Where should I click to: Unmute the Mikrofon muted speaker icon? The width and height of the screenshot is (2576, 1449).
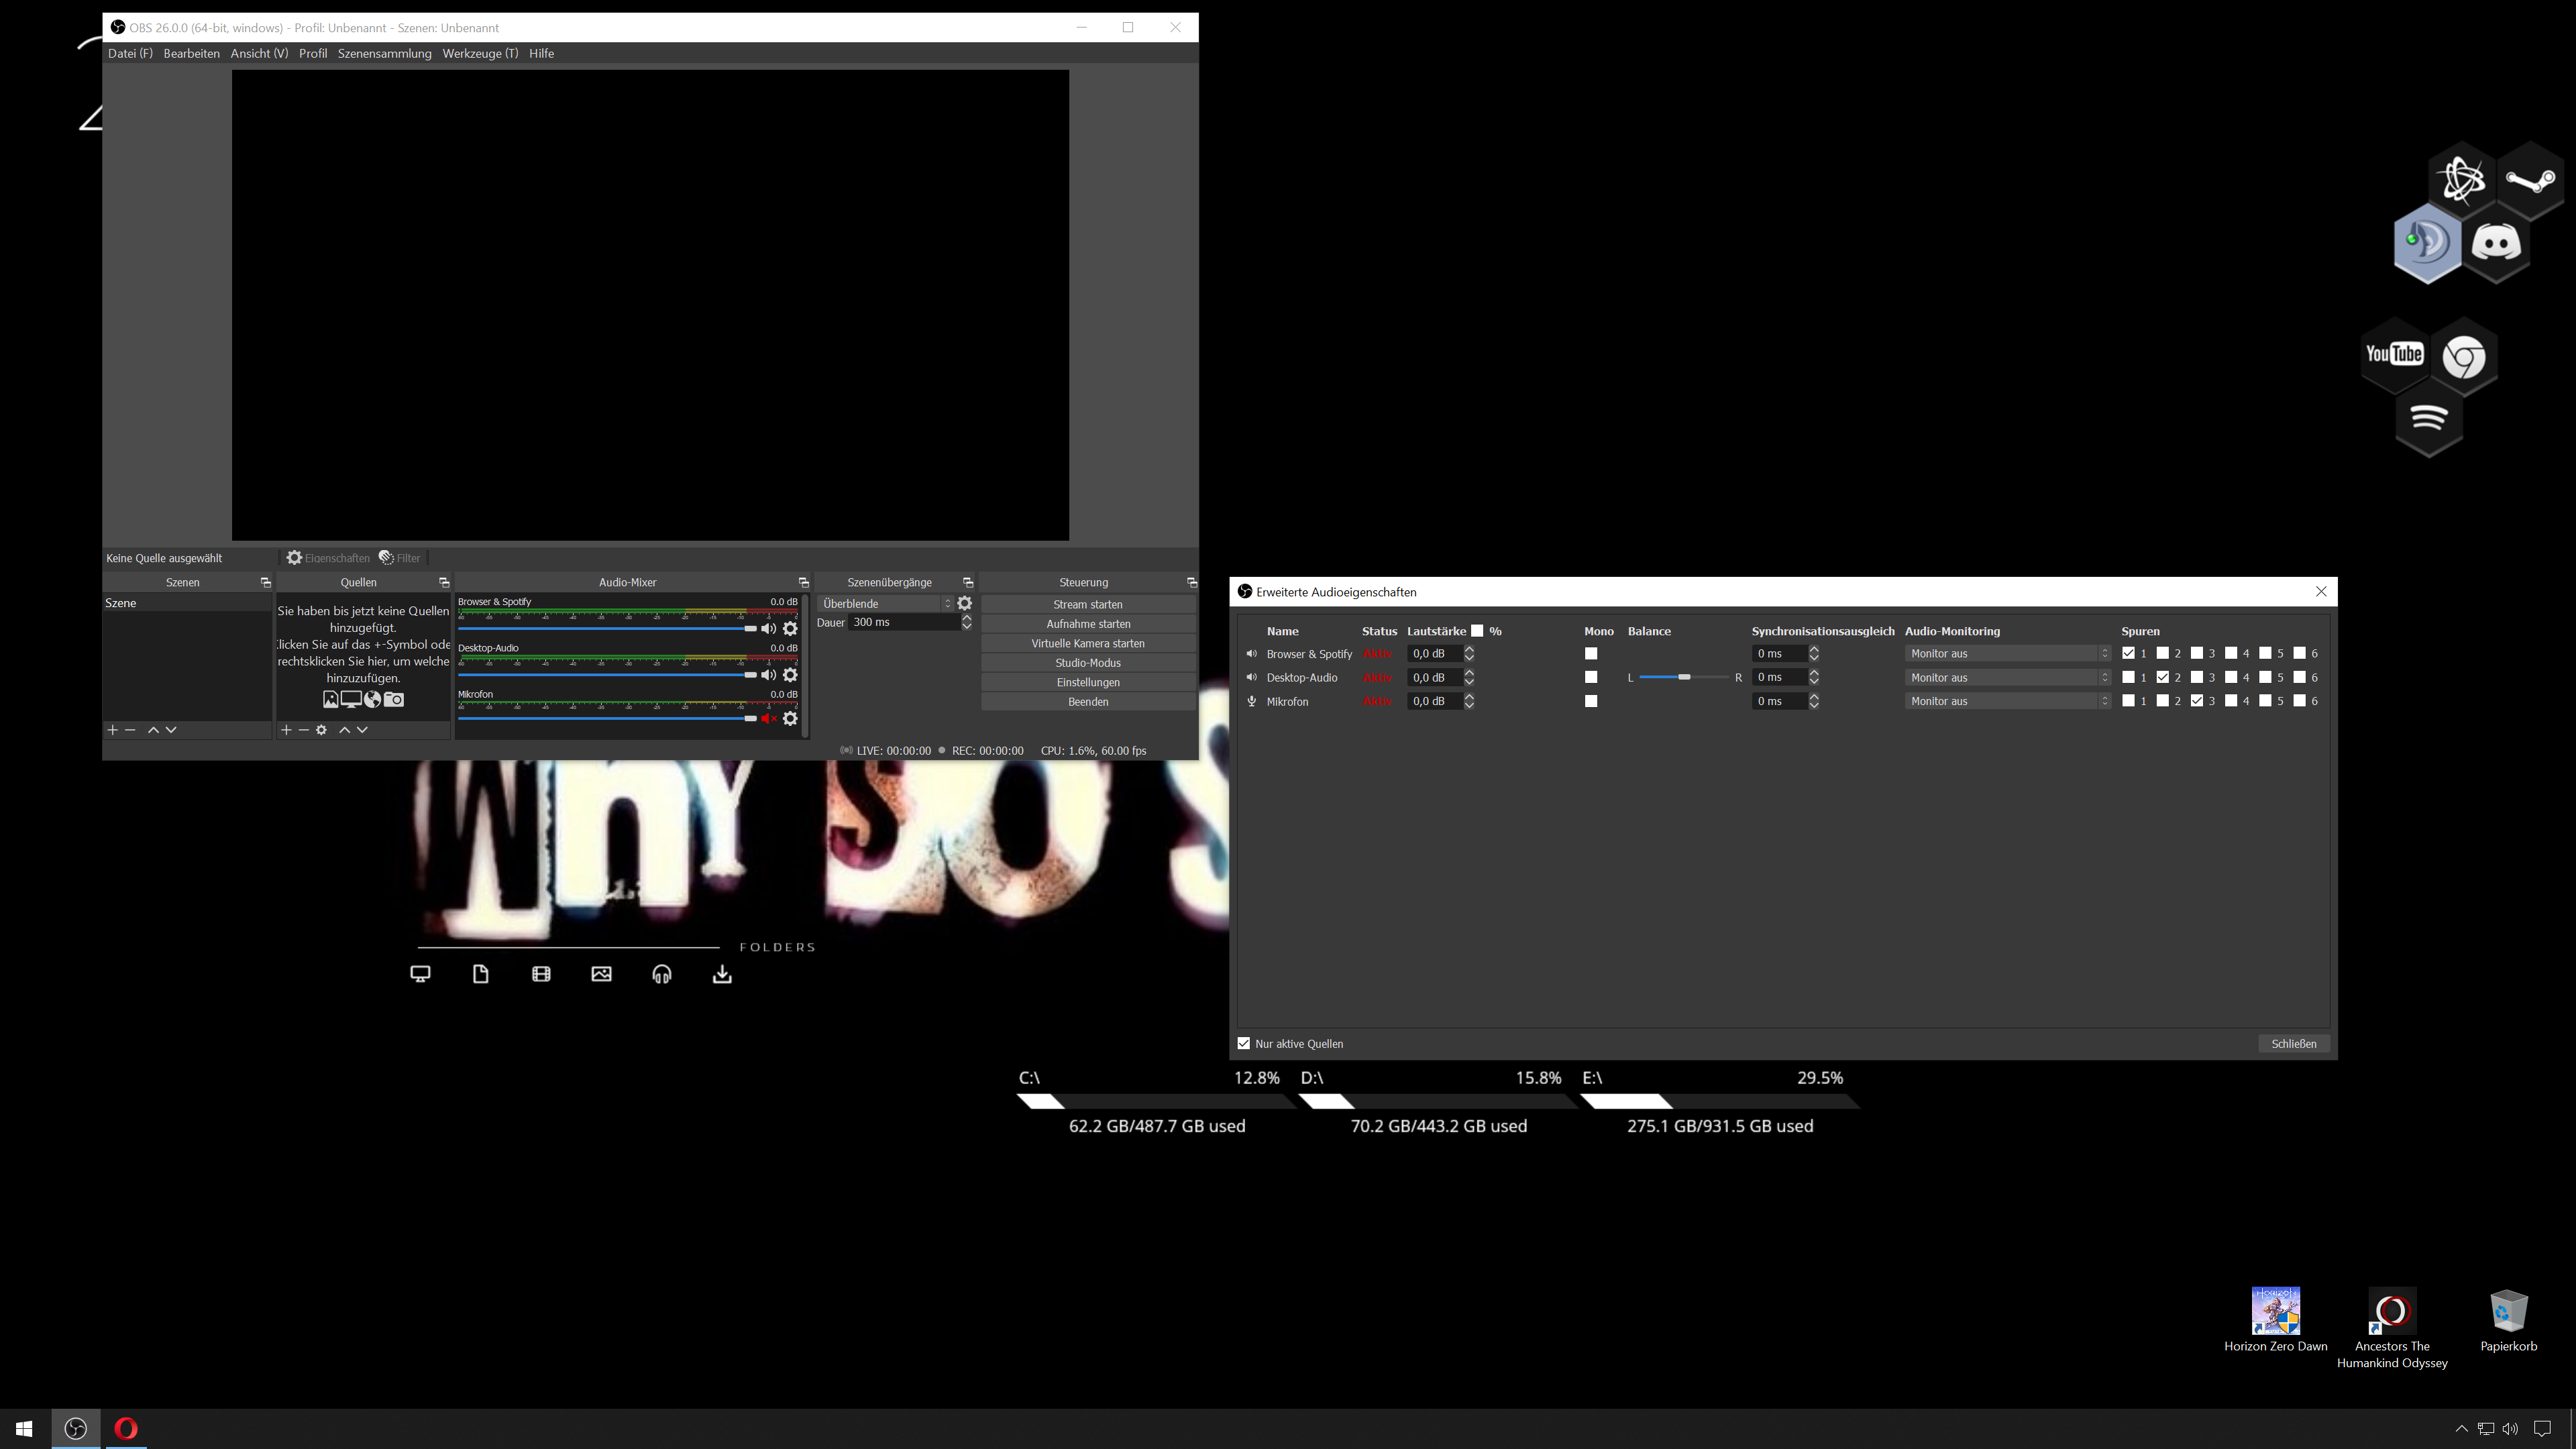tap(768, 719)
